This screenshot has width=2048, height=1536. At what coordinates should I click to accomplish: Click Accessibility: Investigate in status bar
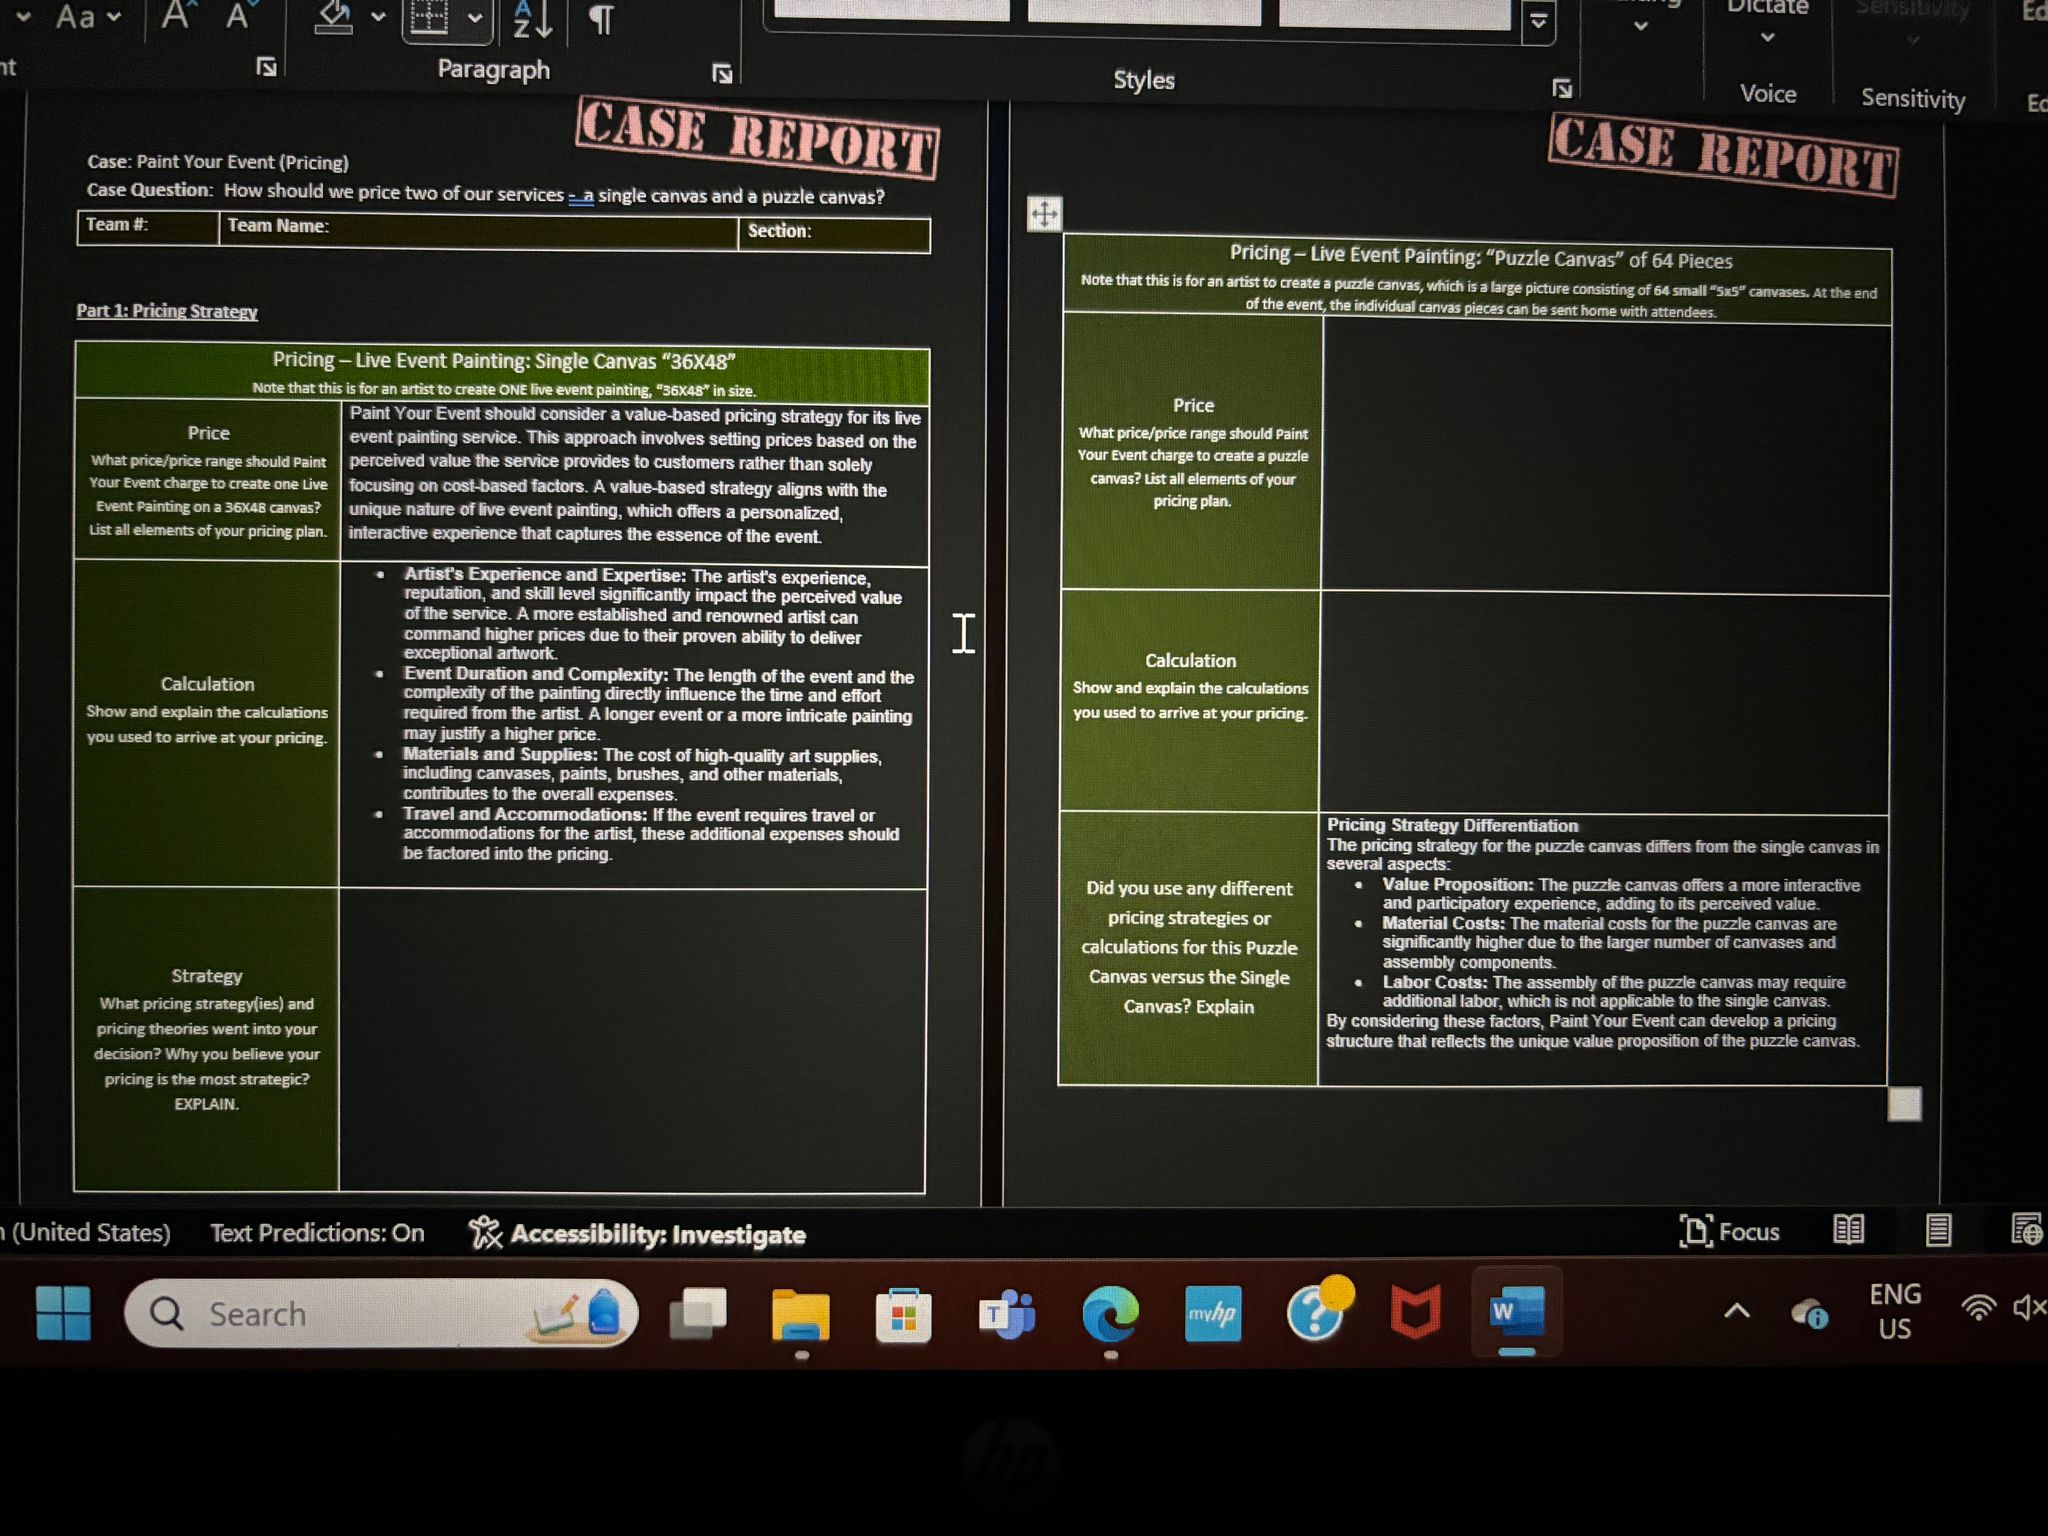(x=640, y=1234)
